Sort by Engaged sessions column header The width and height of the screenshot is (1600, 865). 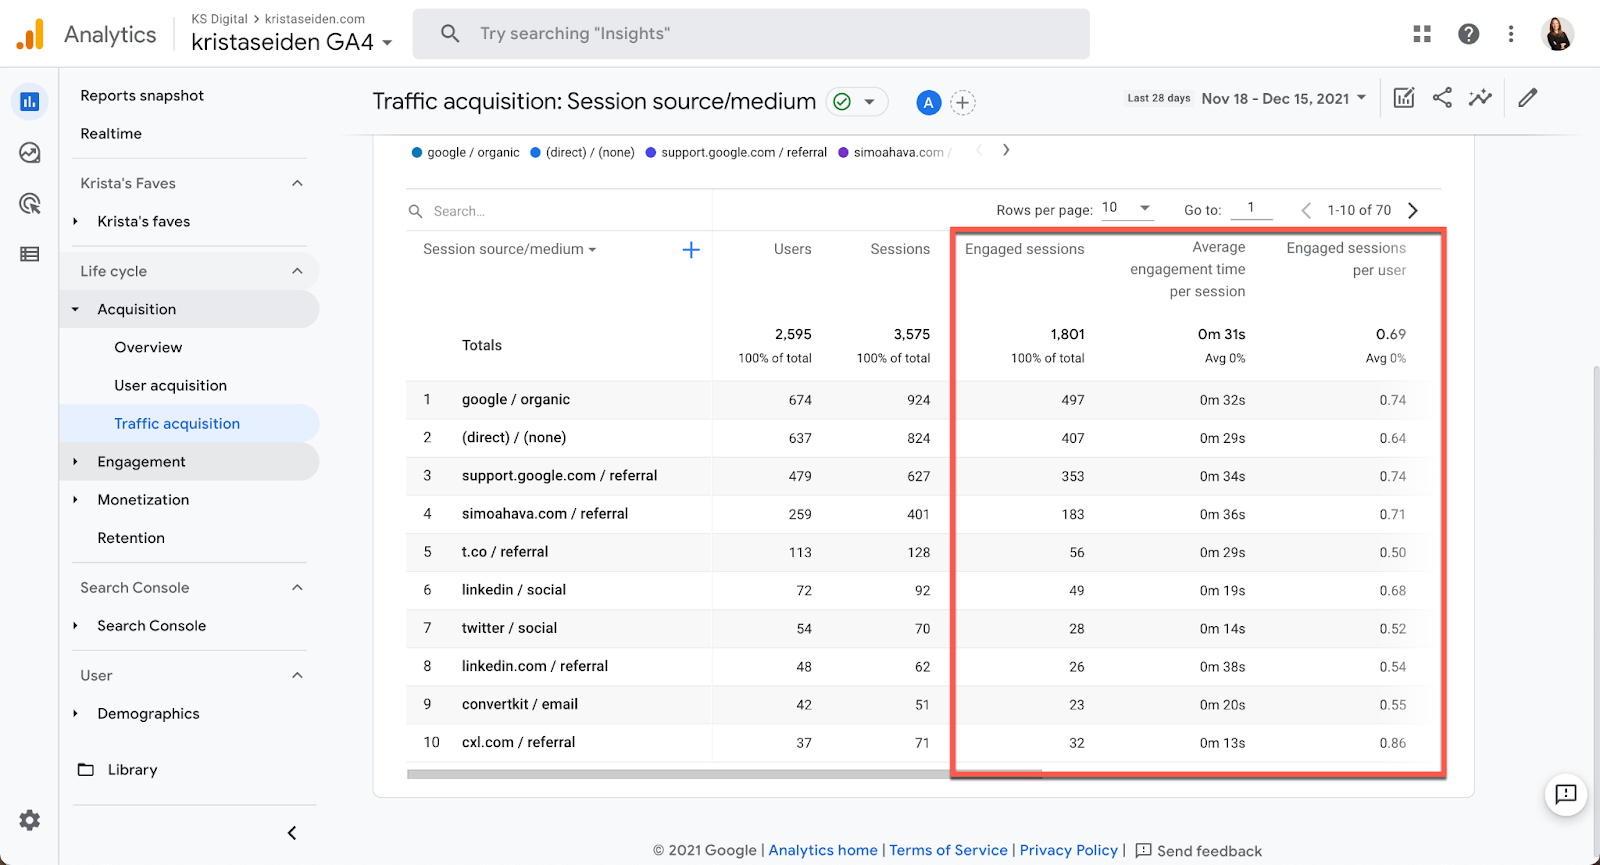(1024, 249)
